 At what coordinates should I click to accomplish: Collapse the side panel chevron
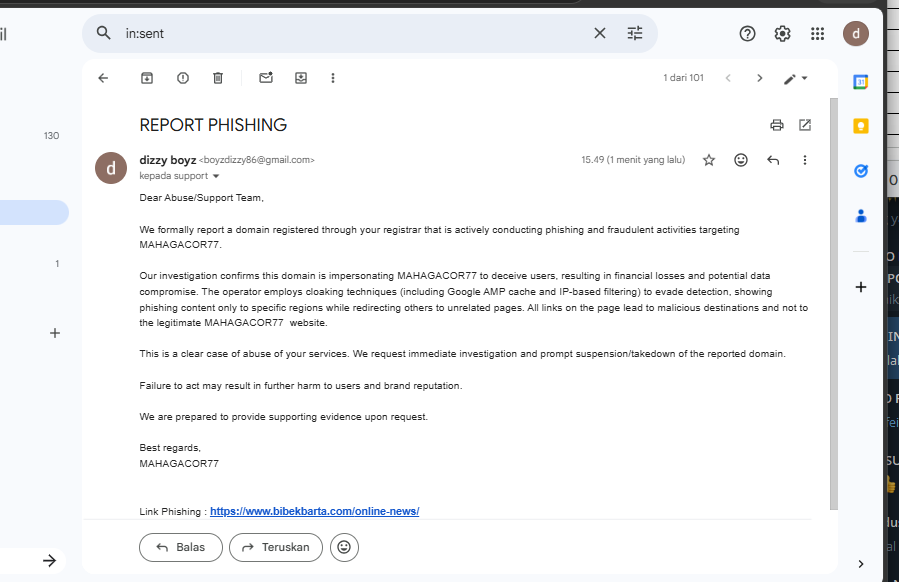tap(861, 564)
